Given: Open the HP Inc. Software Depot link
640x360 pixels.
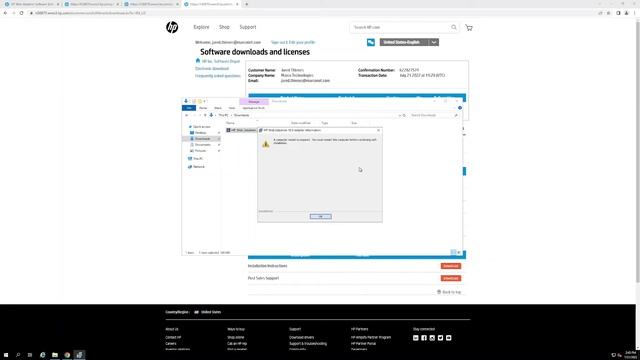Looking at the screenshot, I should pos(221,61).
